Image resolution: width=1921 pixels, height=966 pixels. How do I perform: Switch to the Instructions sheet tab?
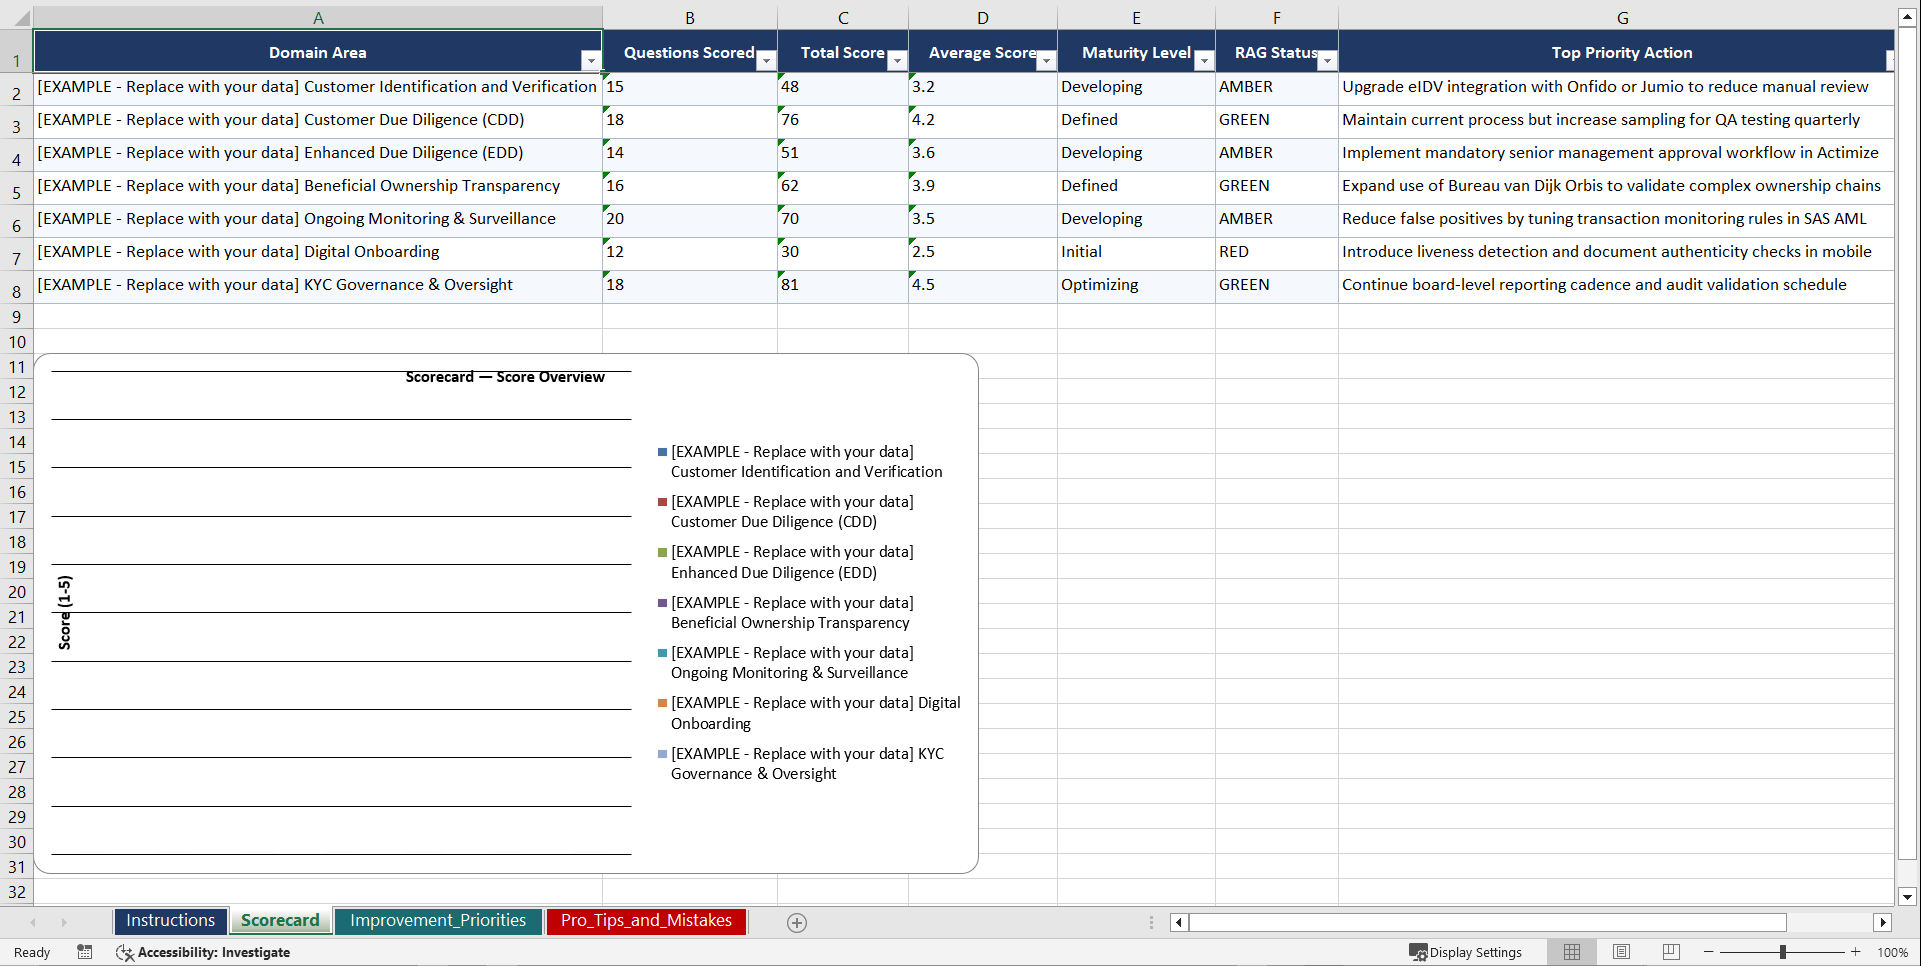click(x=170, y=920)
